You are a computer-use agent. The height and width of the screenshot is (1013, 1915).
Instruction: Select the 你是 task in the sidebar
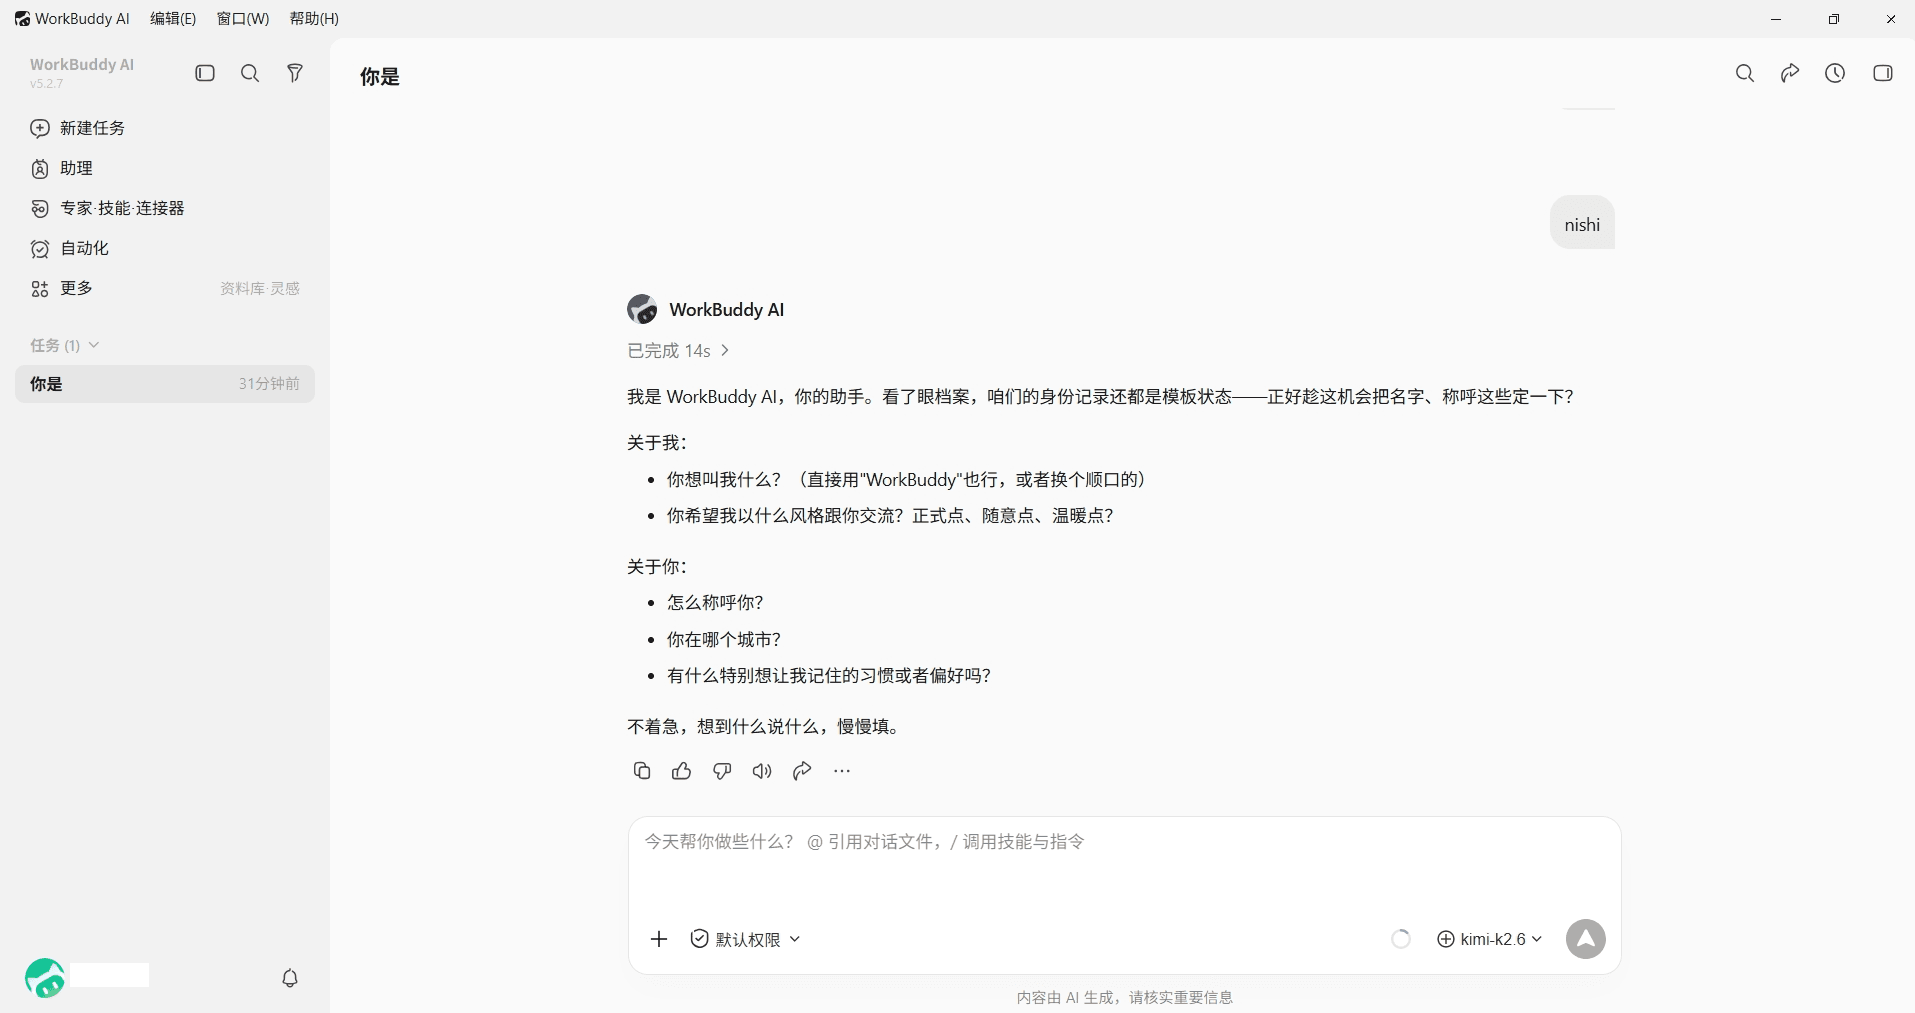coord(165,384)
